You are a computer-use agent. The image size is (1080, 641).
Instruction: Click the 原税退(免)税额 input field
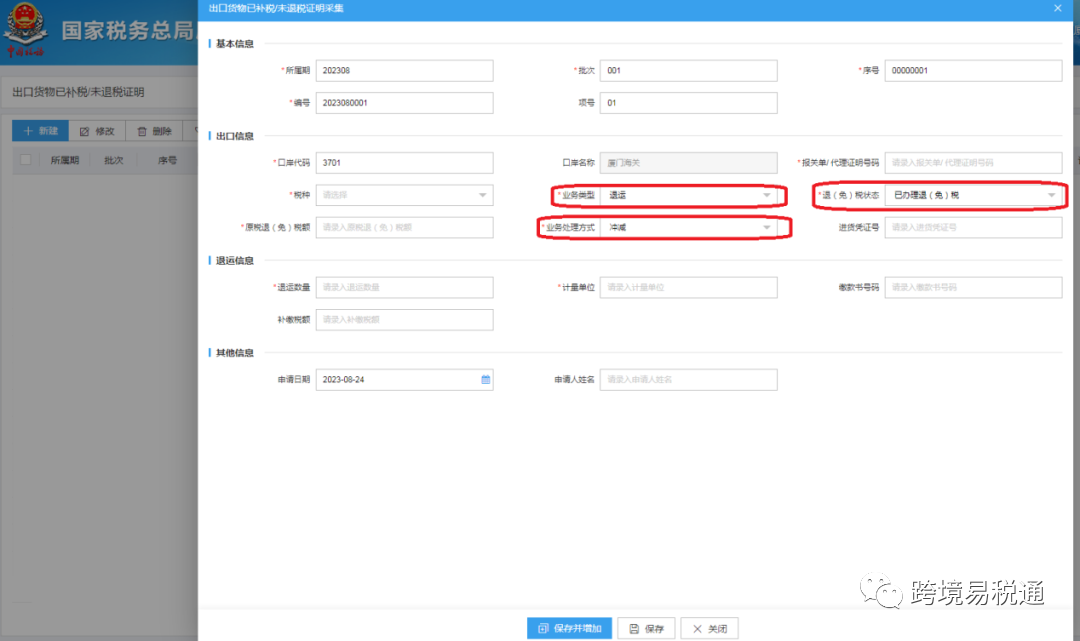(404, 227)
